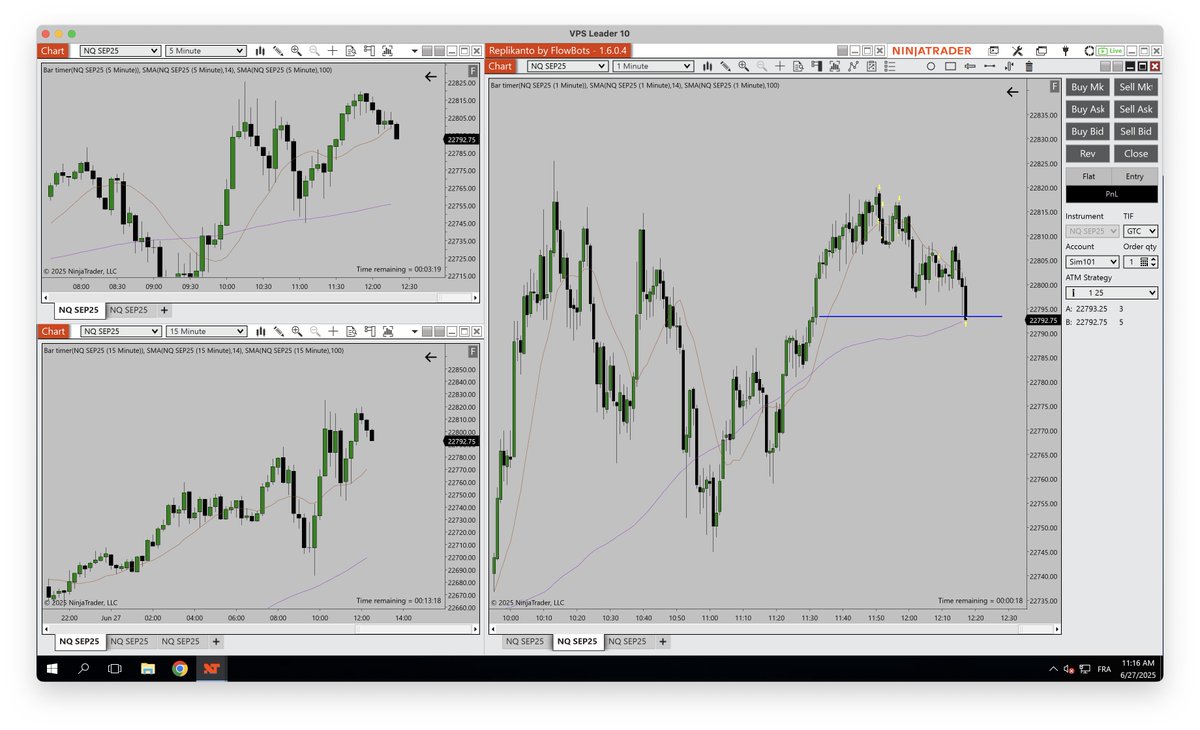Toggle the green Live indicator in NinjaTrader bar
Screen dimensions: 1200x730
[1110, 51]
